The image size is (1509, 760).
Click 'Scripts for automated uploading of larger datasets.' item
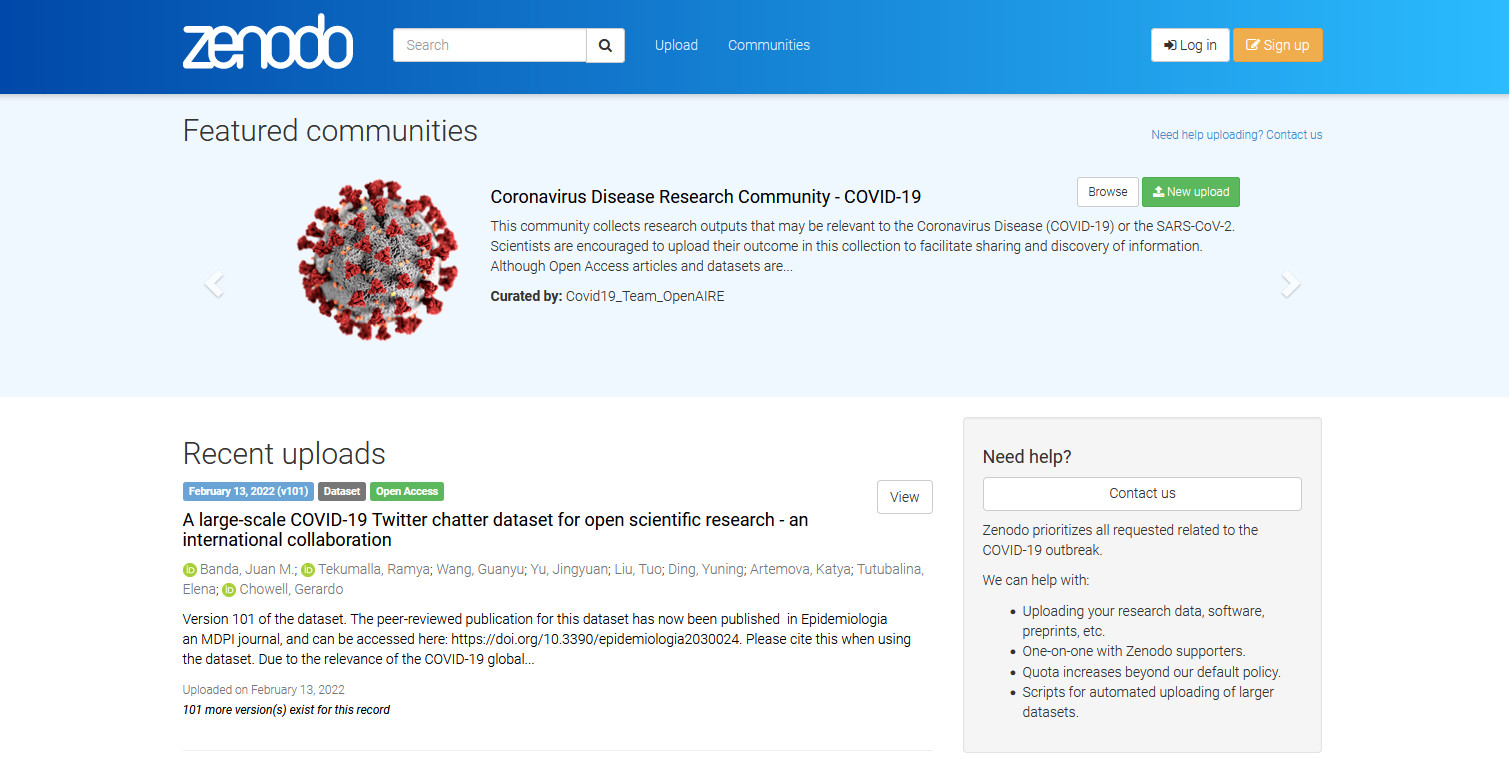[1148, 702]
